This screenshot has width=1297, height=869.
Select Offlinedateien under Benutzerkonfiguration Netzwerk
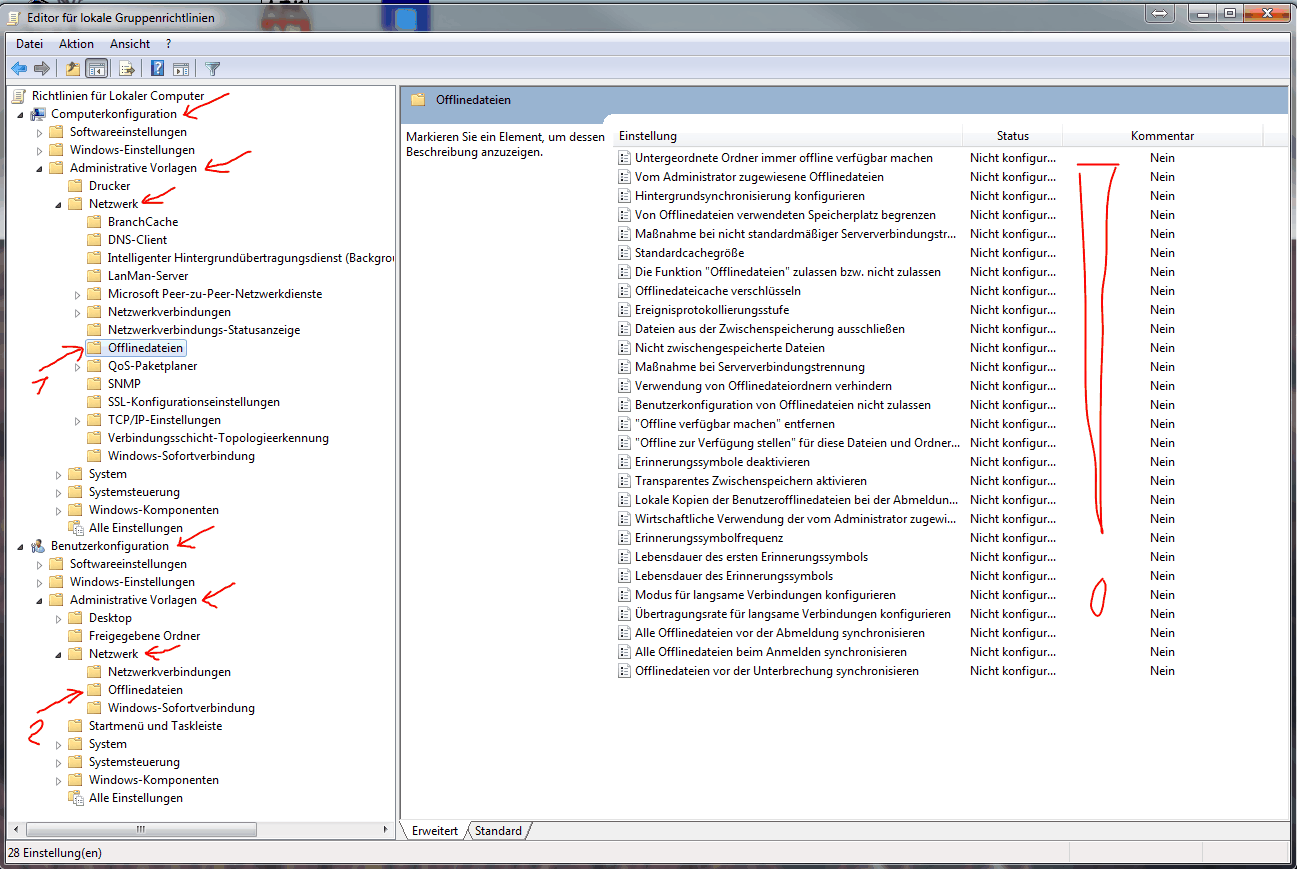tap(145, 690)
